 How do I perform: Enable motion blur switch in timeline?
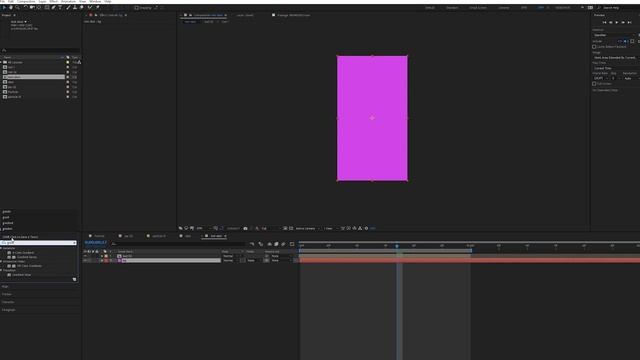tap(283, 244)
